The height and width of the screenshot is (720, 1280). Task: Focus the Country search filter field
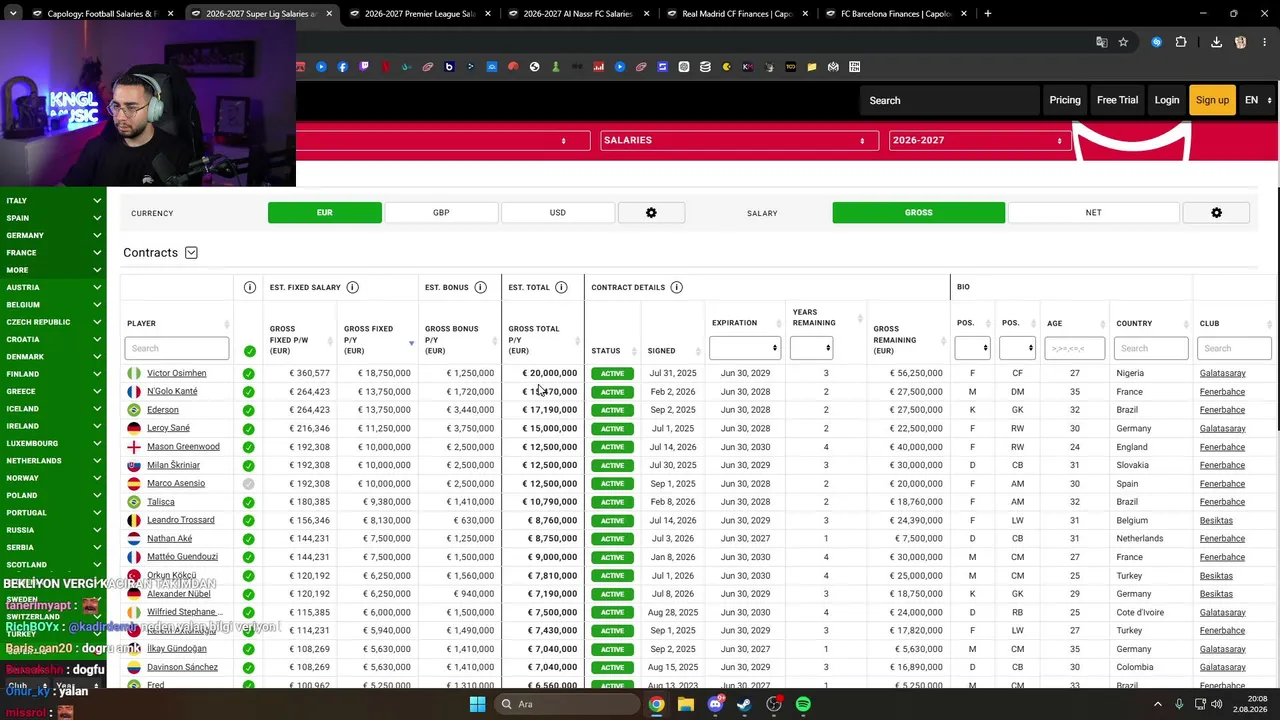click(1151, 348)
